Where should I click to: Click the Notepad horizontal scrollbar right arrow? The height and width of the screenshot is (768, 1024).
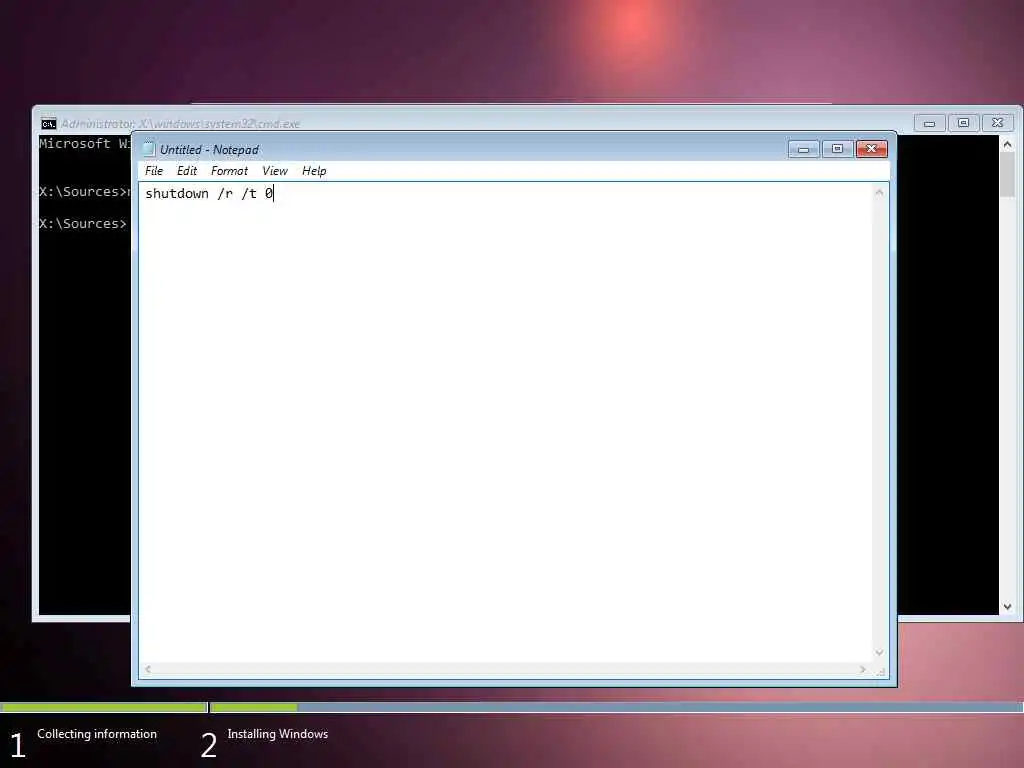click(863, 669)
